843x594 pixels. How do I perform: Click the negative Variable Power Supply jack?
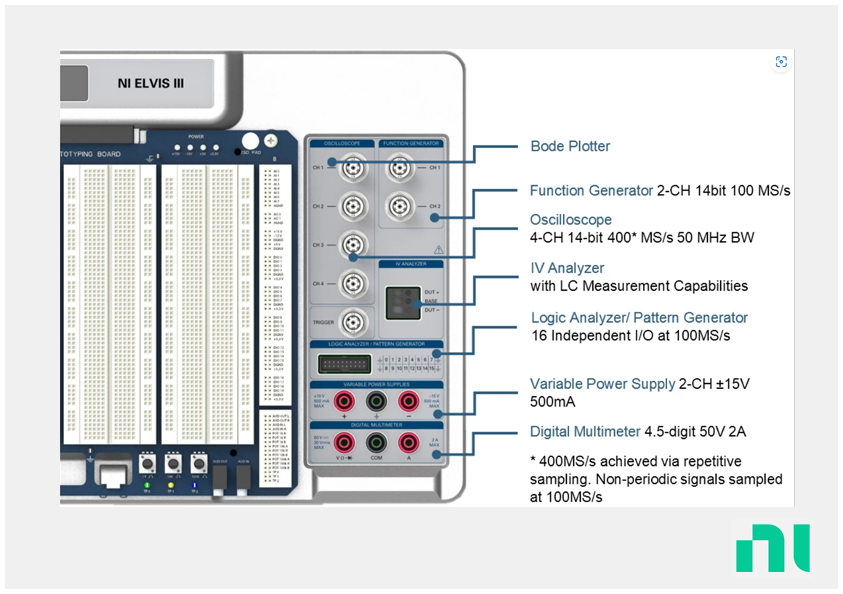(409, 400)
